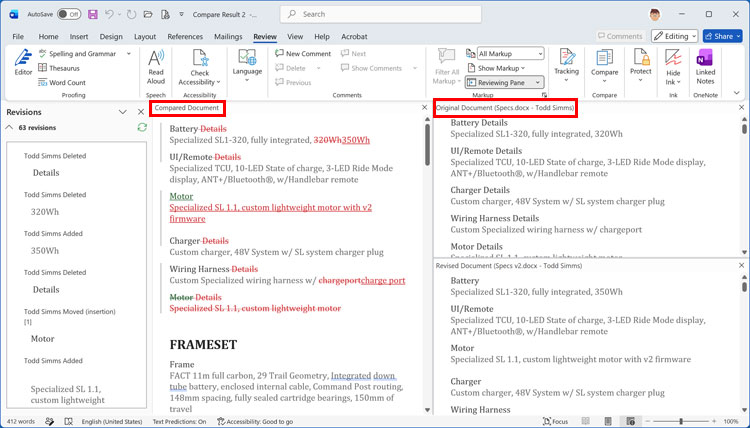Screen dimensions: 750x428
Task: Open the Language tool
Action: coord(247,65)
